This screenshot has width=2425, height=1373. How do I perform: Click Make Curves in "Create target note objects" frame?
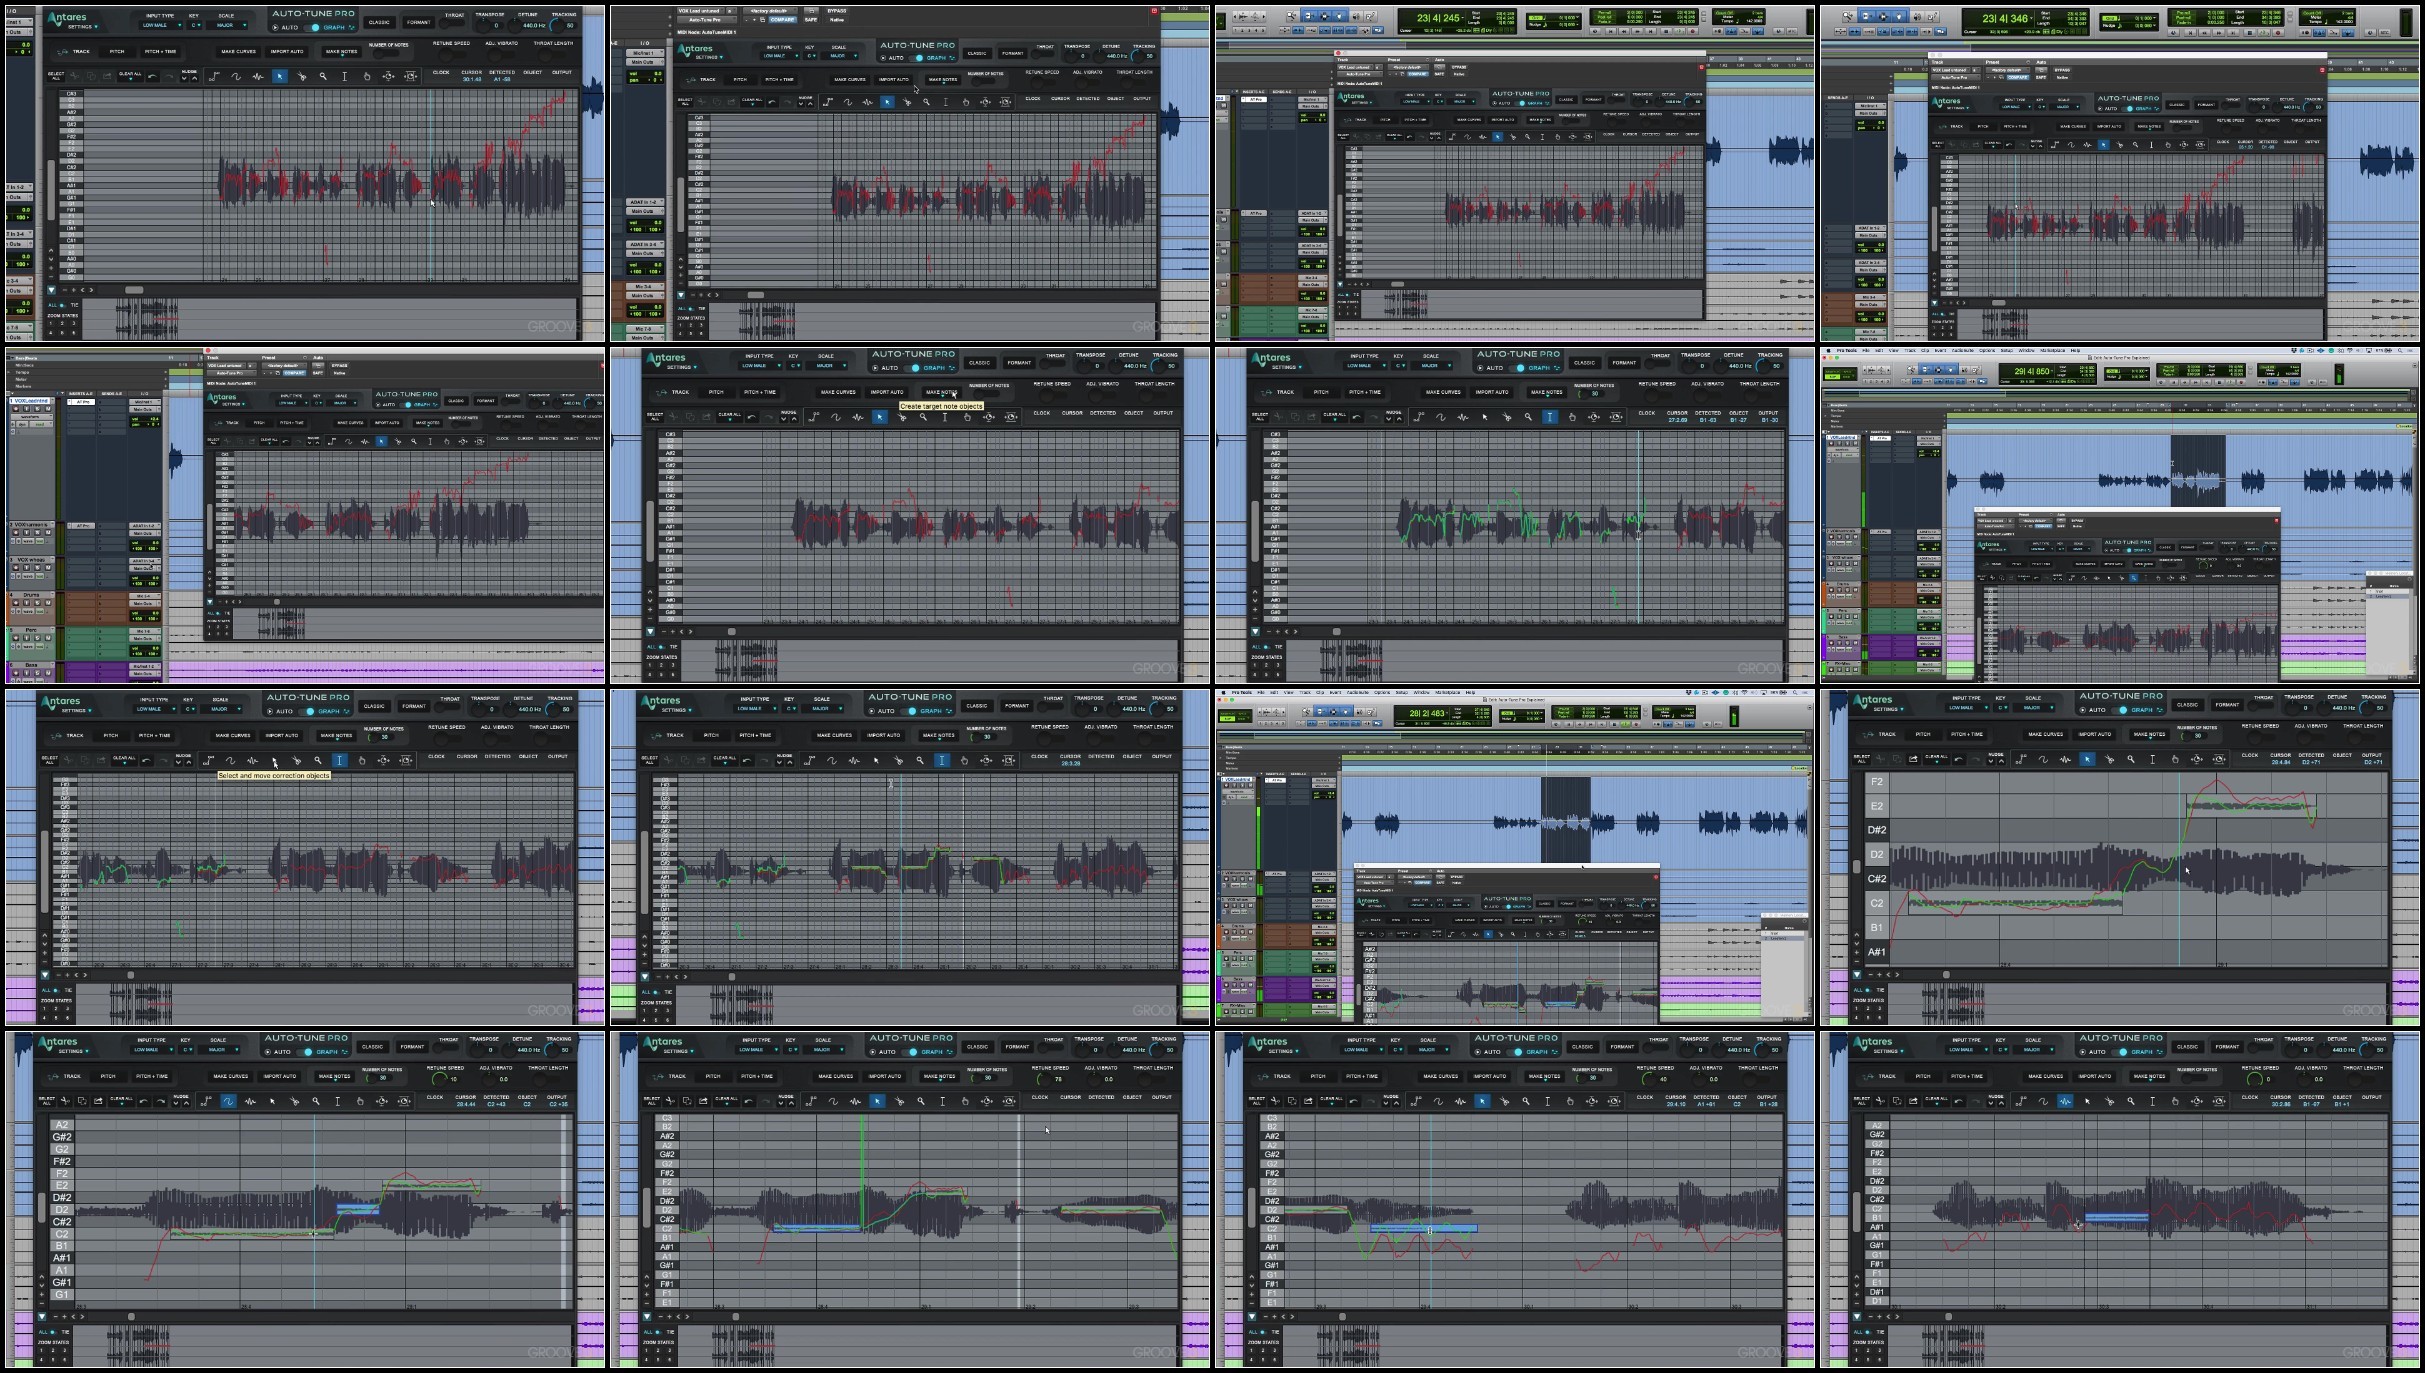tap(838, 392)
